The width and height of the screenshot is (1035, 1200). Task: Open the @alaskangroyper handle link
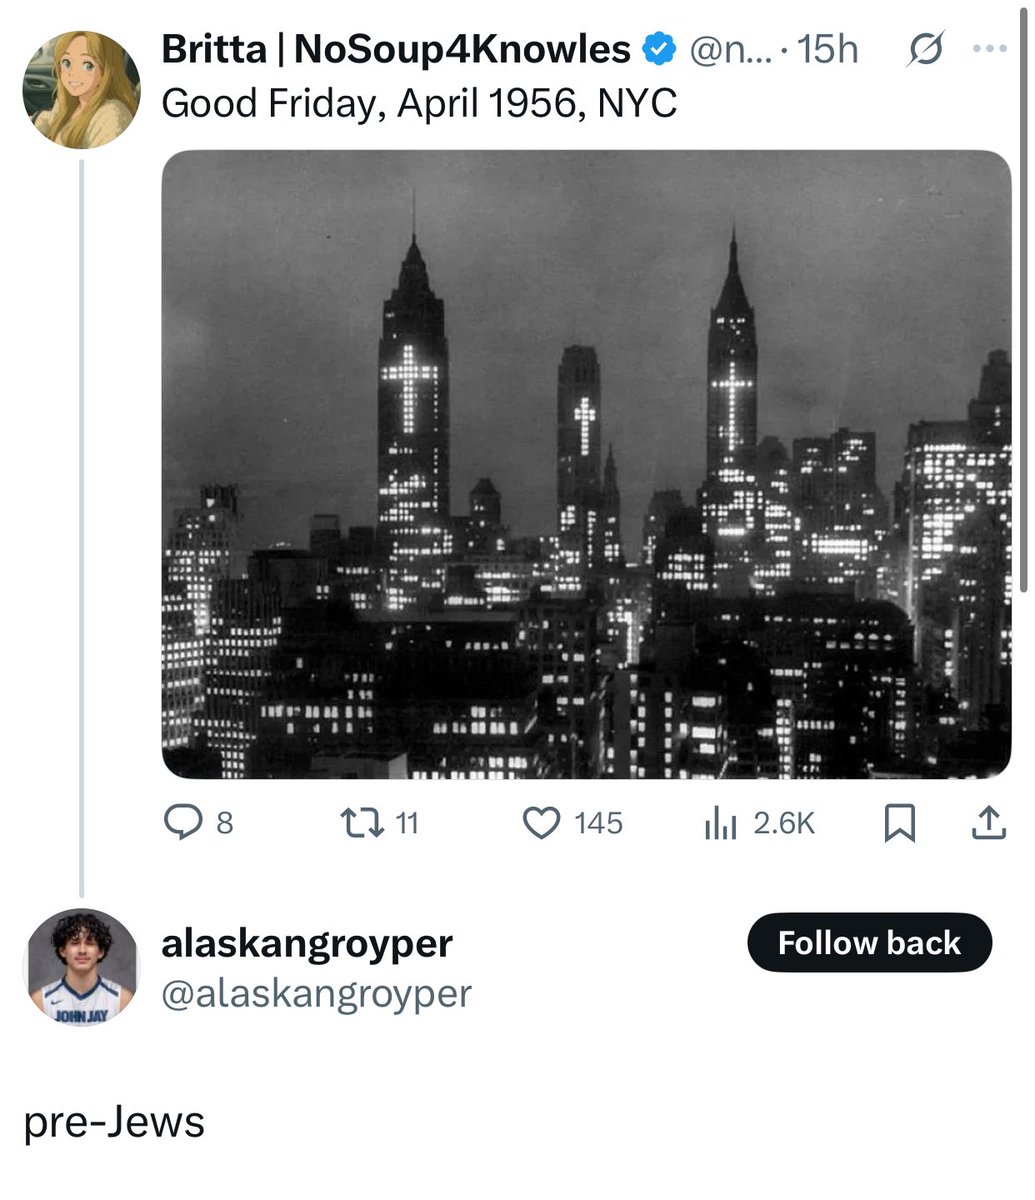click(316, 993)
